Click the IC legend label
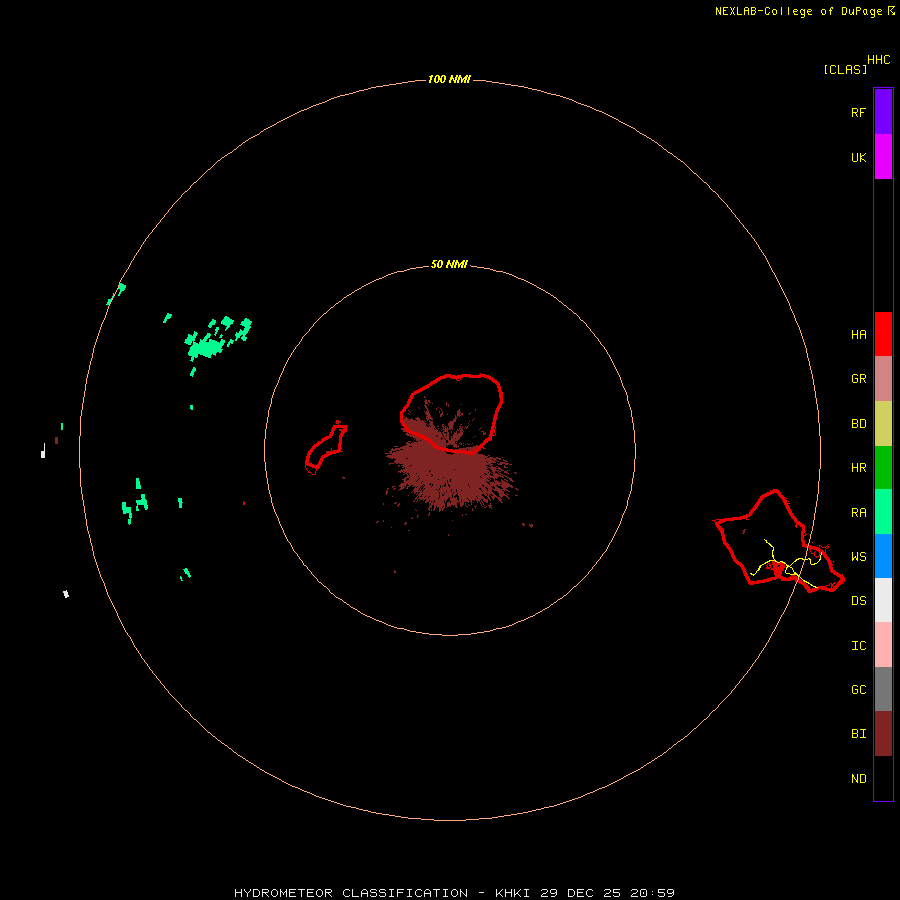Screen dimensions: 900x900 point(858,646)
